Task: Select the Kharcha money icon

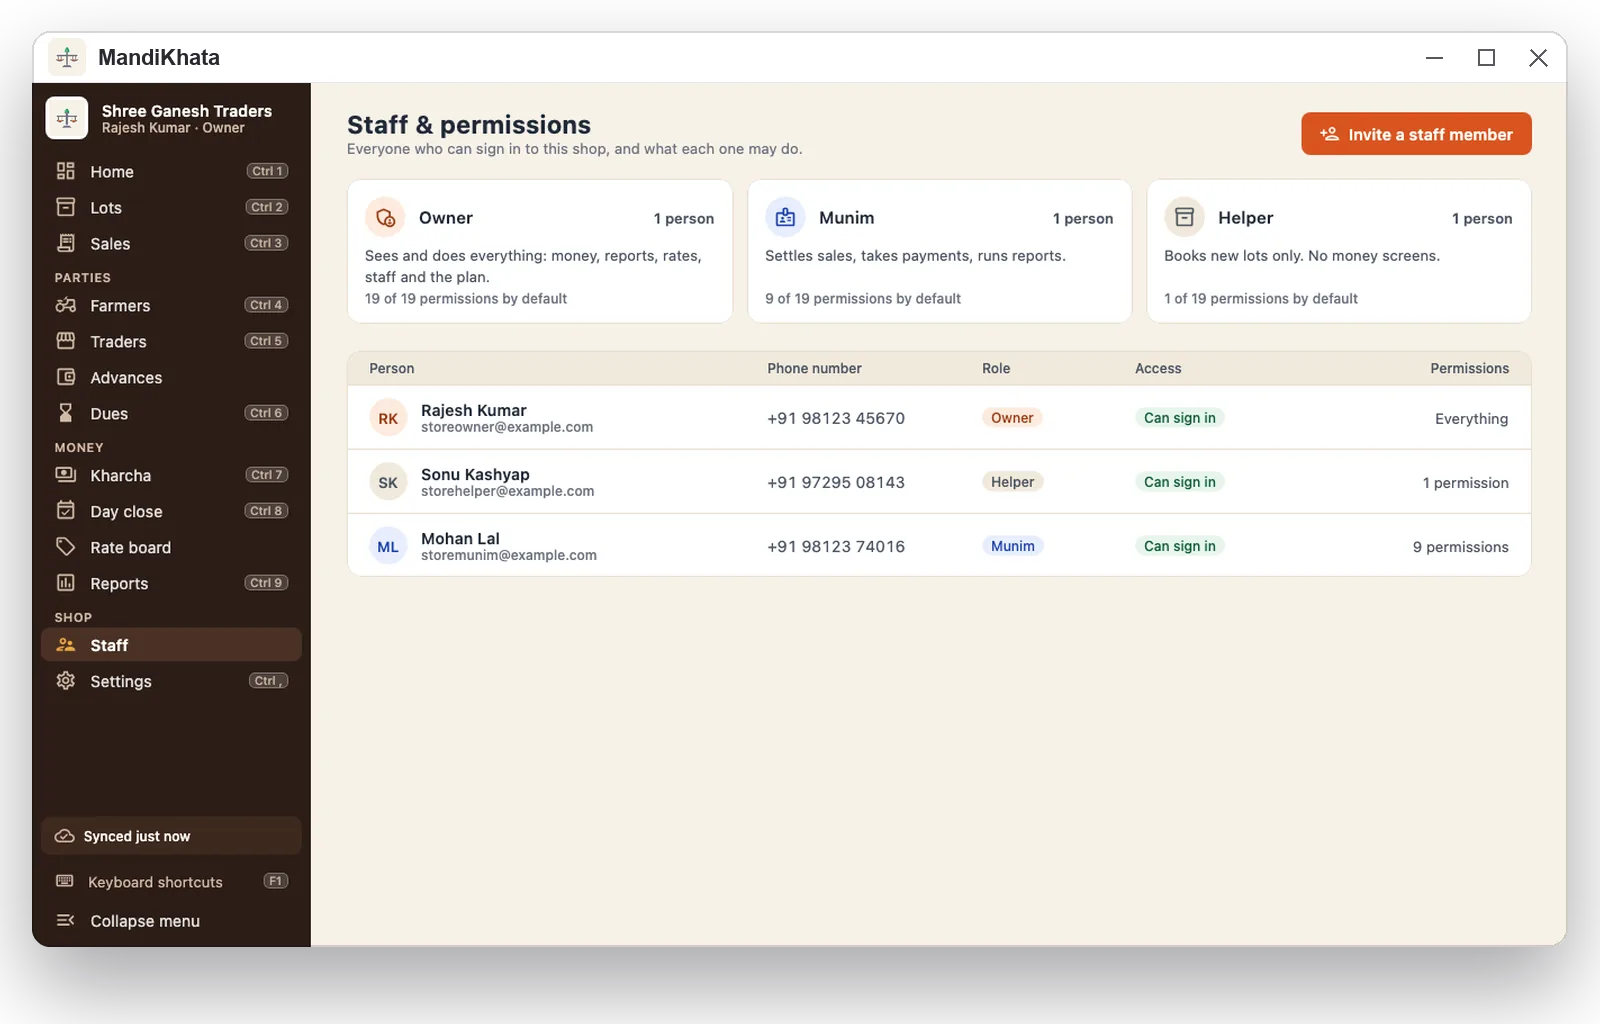Action: pyautogui.click(x=66, y=475)
